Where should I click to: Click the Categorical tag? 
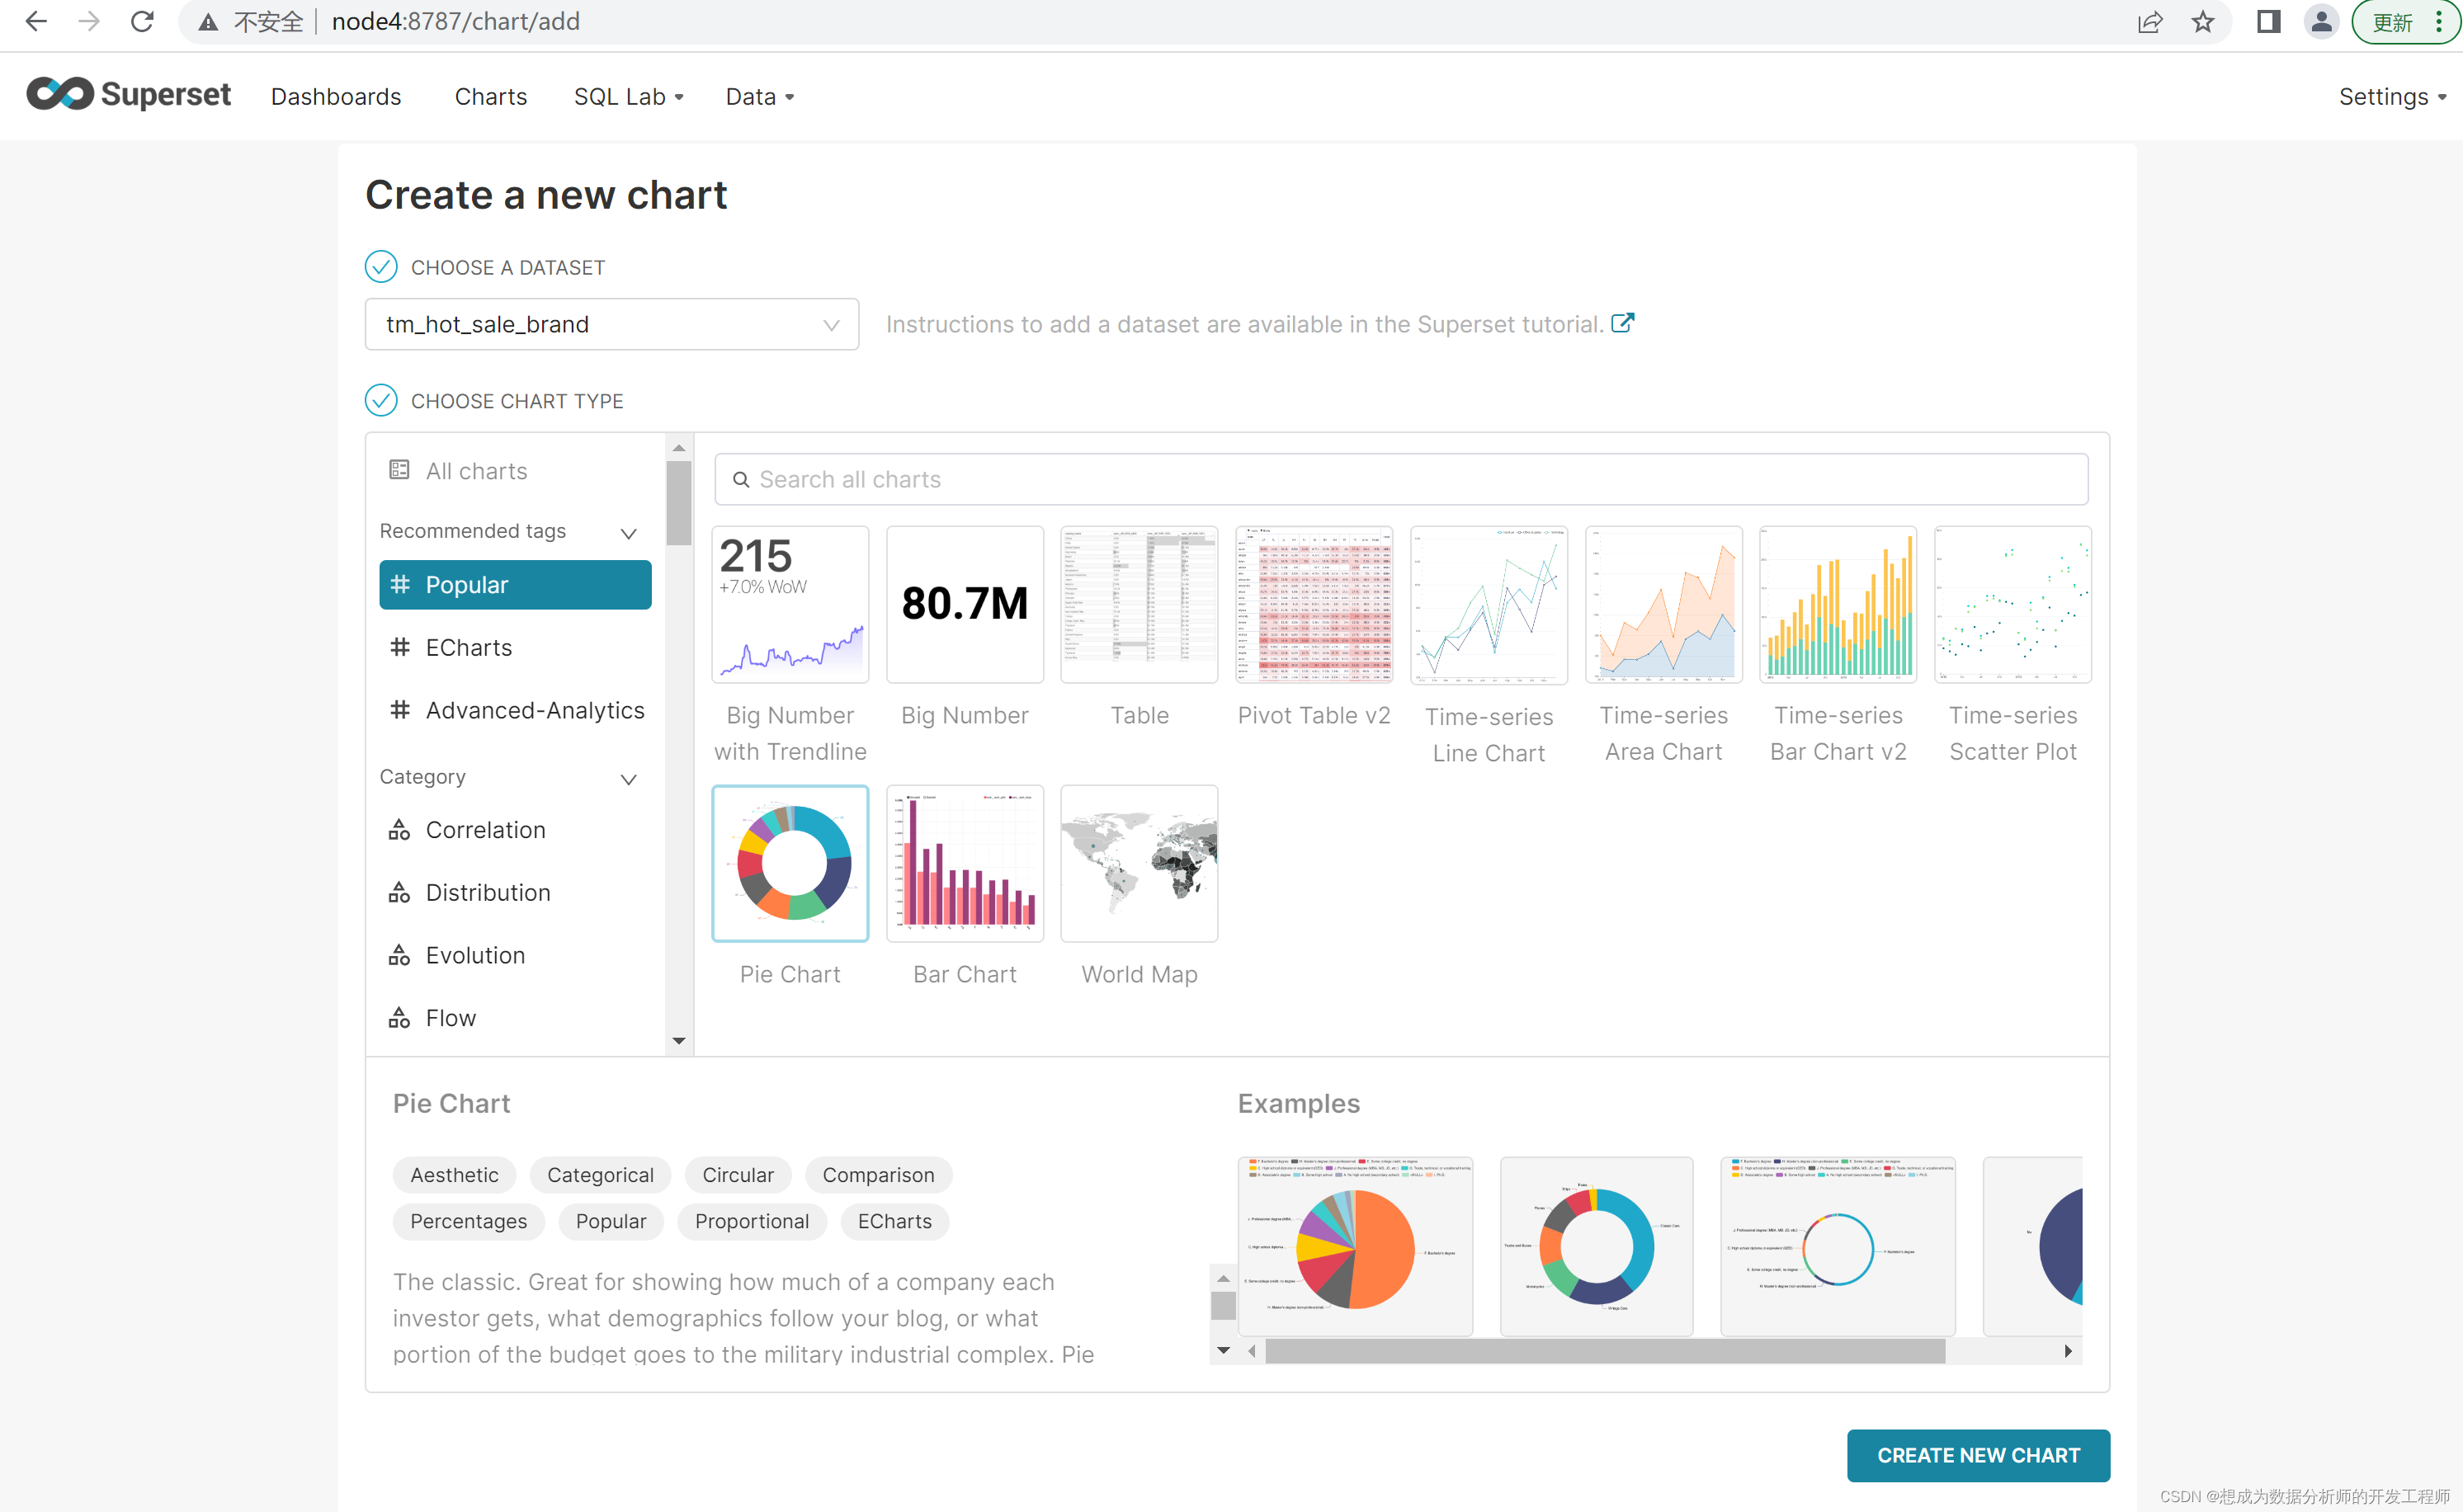point(600,1175)
